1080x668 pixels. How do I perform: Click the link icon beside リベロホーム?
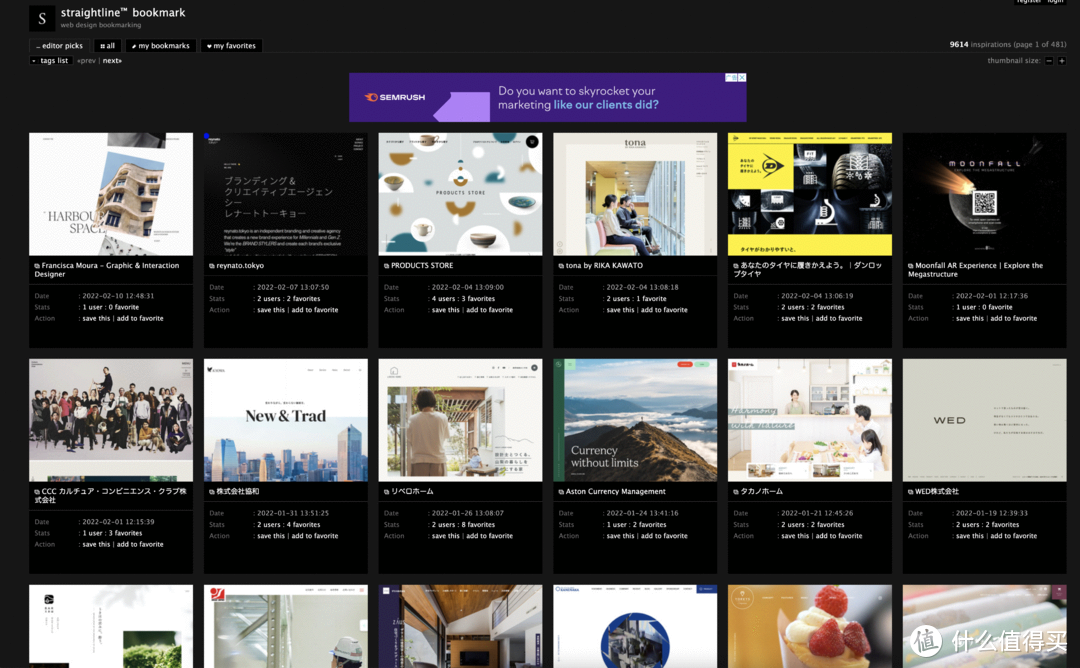pos(387,492)
